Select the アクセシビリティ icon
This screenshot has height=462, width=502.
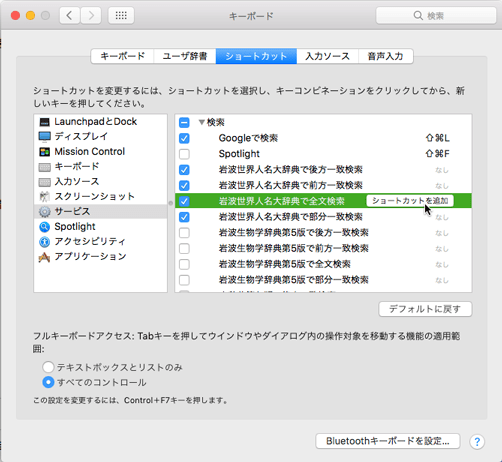[45, 242]
